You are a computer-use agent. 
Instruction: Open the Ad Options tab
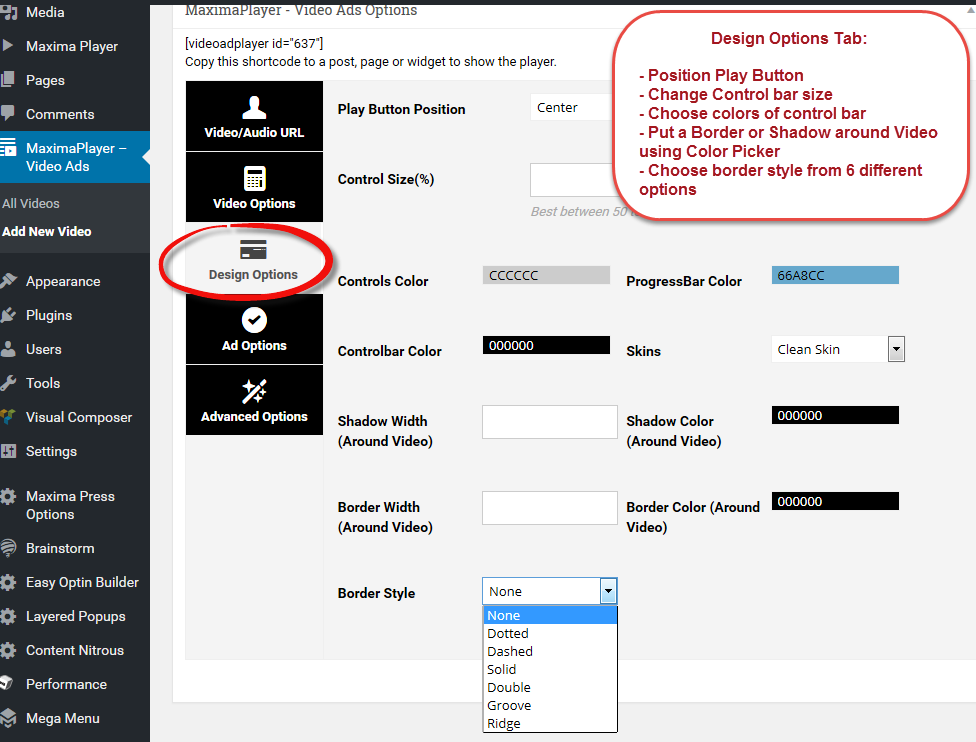[x=254, y=329]
